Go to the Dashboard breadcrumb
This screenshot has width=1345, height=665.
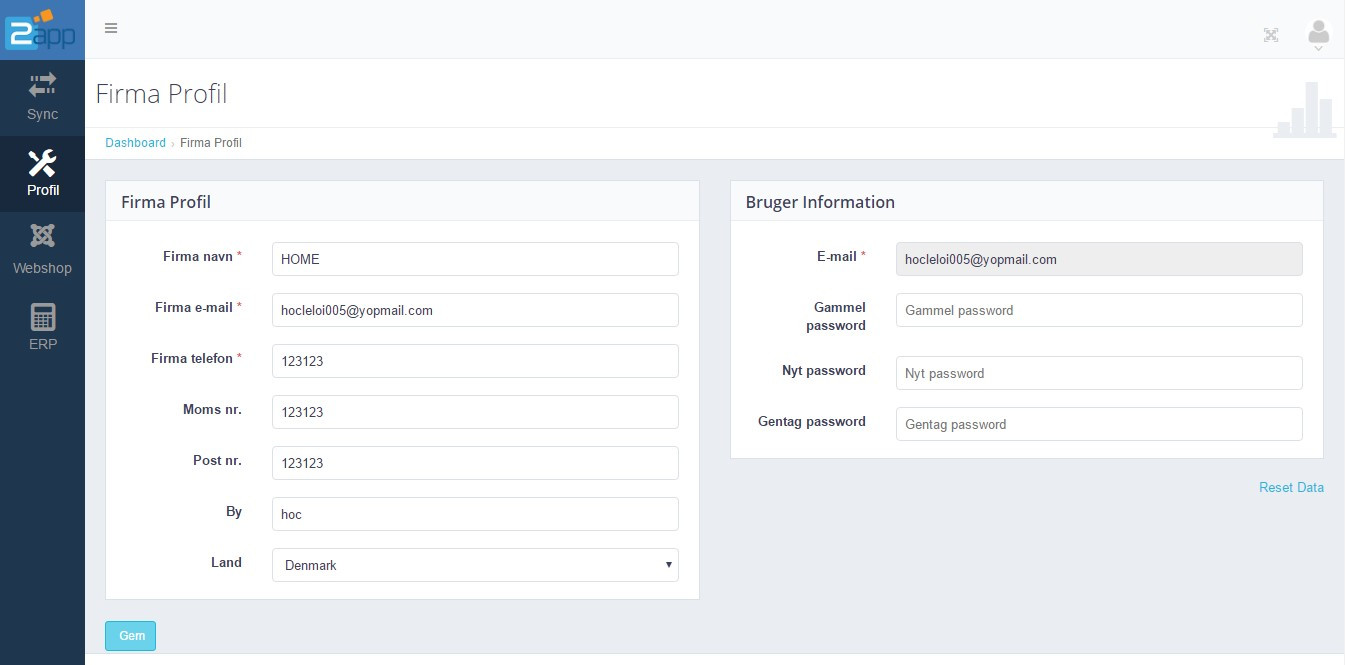click(x=135, y=142)
